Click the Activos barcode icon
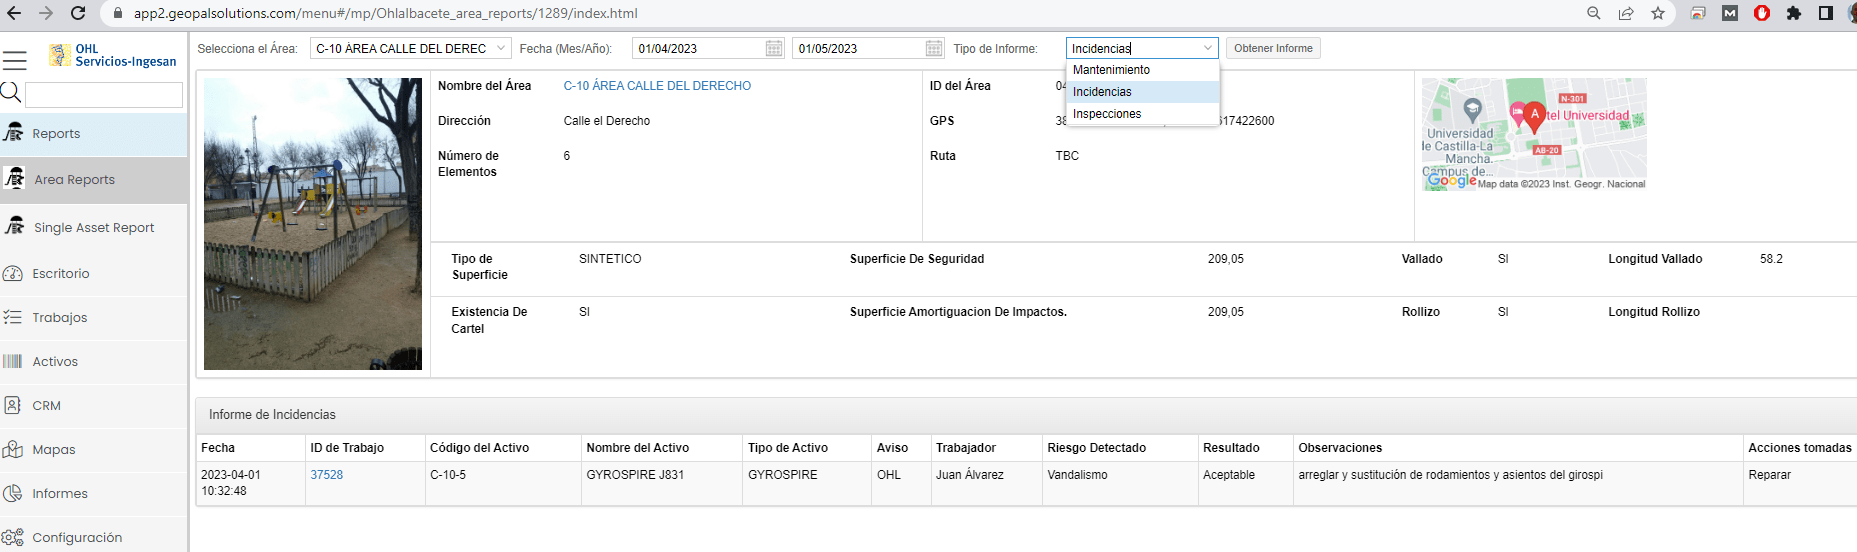The image size is (1857, 552). coord(13,361)
